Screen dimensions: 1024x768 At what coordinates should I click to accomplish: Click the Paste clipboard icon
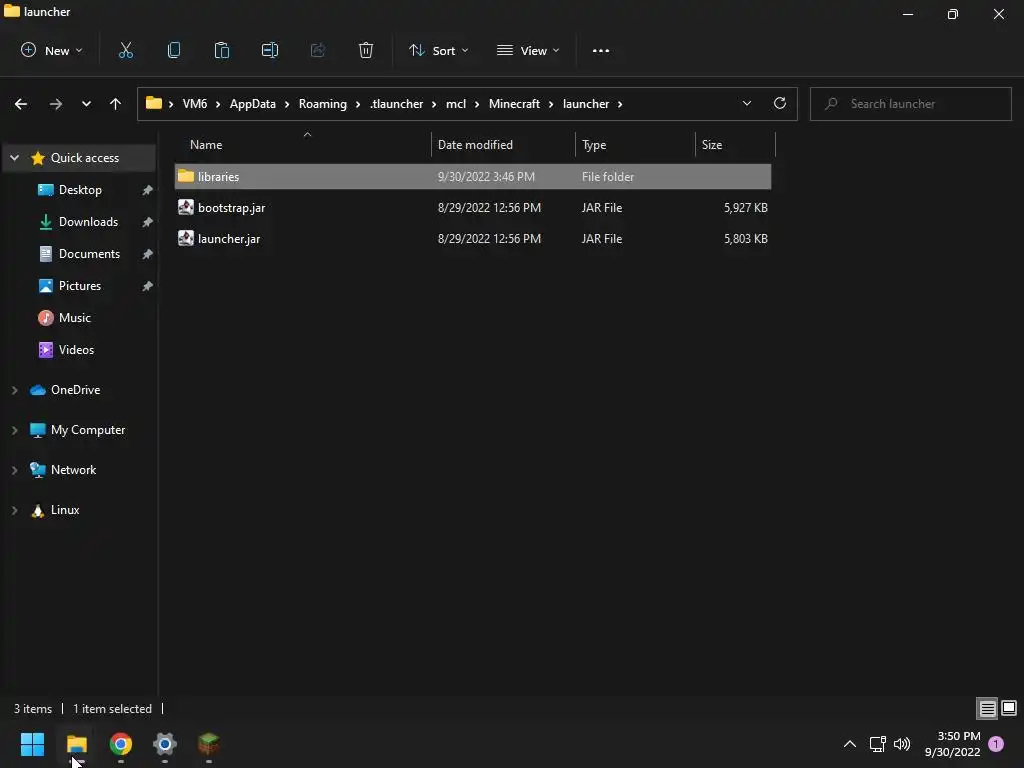point(221,50)
